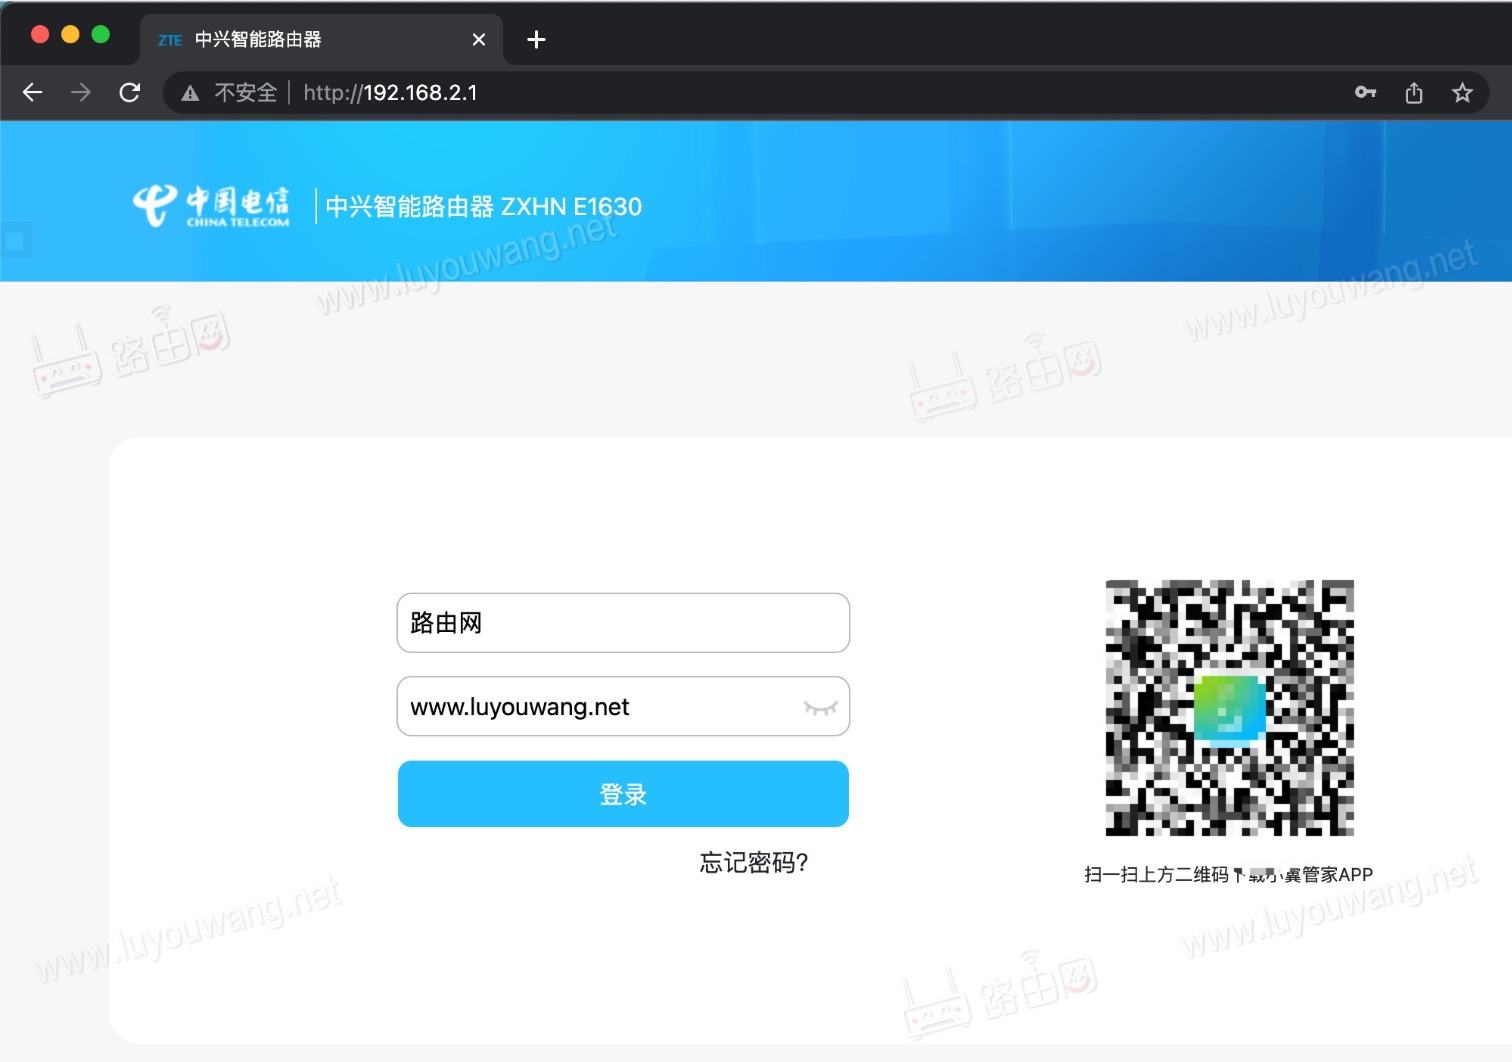The image size is (1512, 1062).
Task: Click the bookmark star icon
Action: point(1462,92)
